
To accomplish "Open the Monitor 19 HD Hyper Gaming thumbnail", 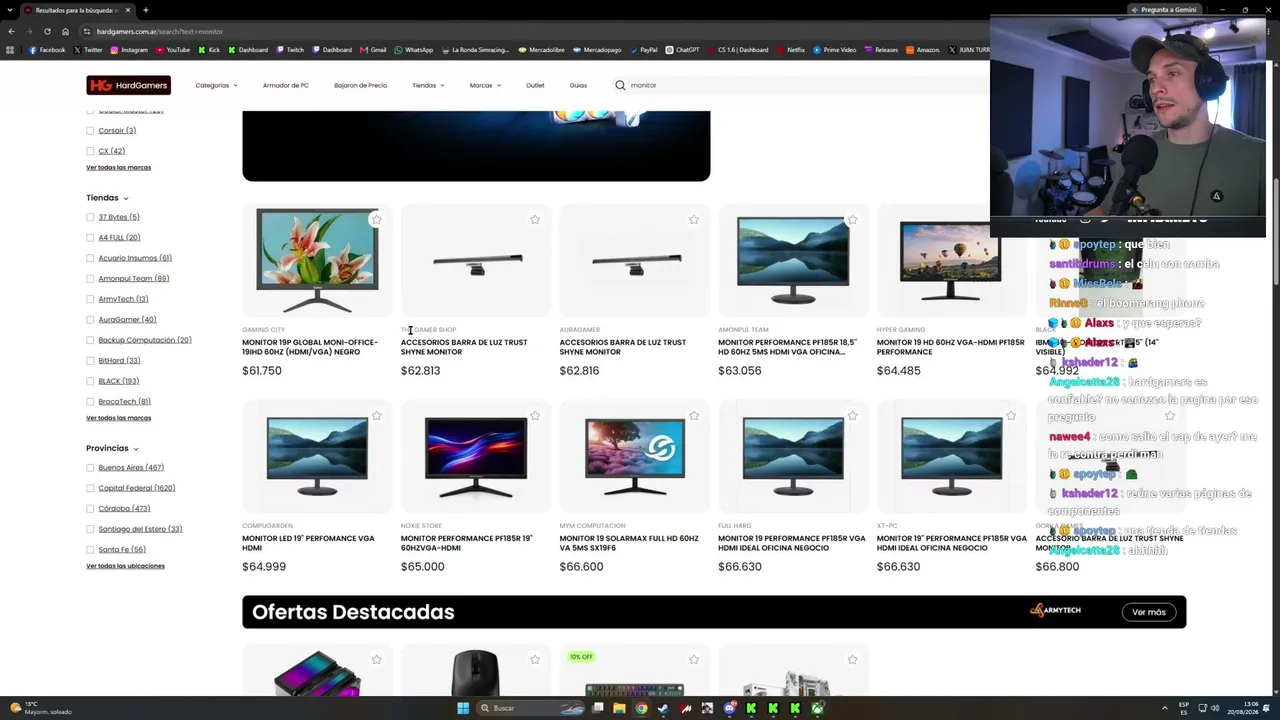I will pyautogui.click(x=950, y=260).
